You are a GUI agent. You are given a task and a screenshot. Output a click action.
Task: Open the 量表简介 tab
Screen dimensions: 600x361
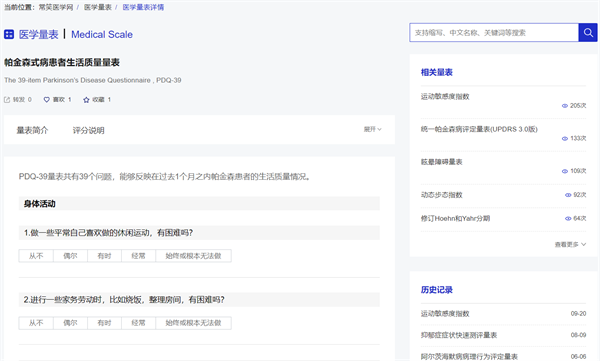(x=32, y=131)
